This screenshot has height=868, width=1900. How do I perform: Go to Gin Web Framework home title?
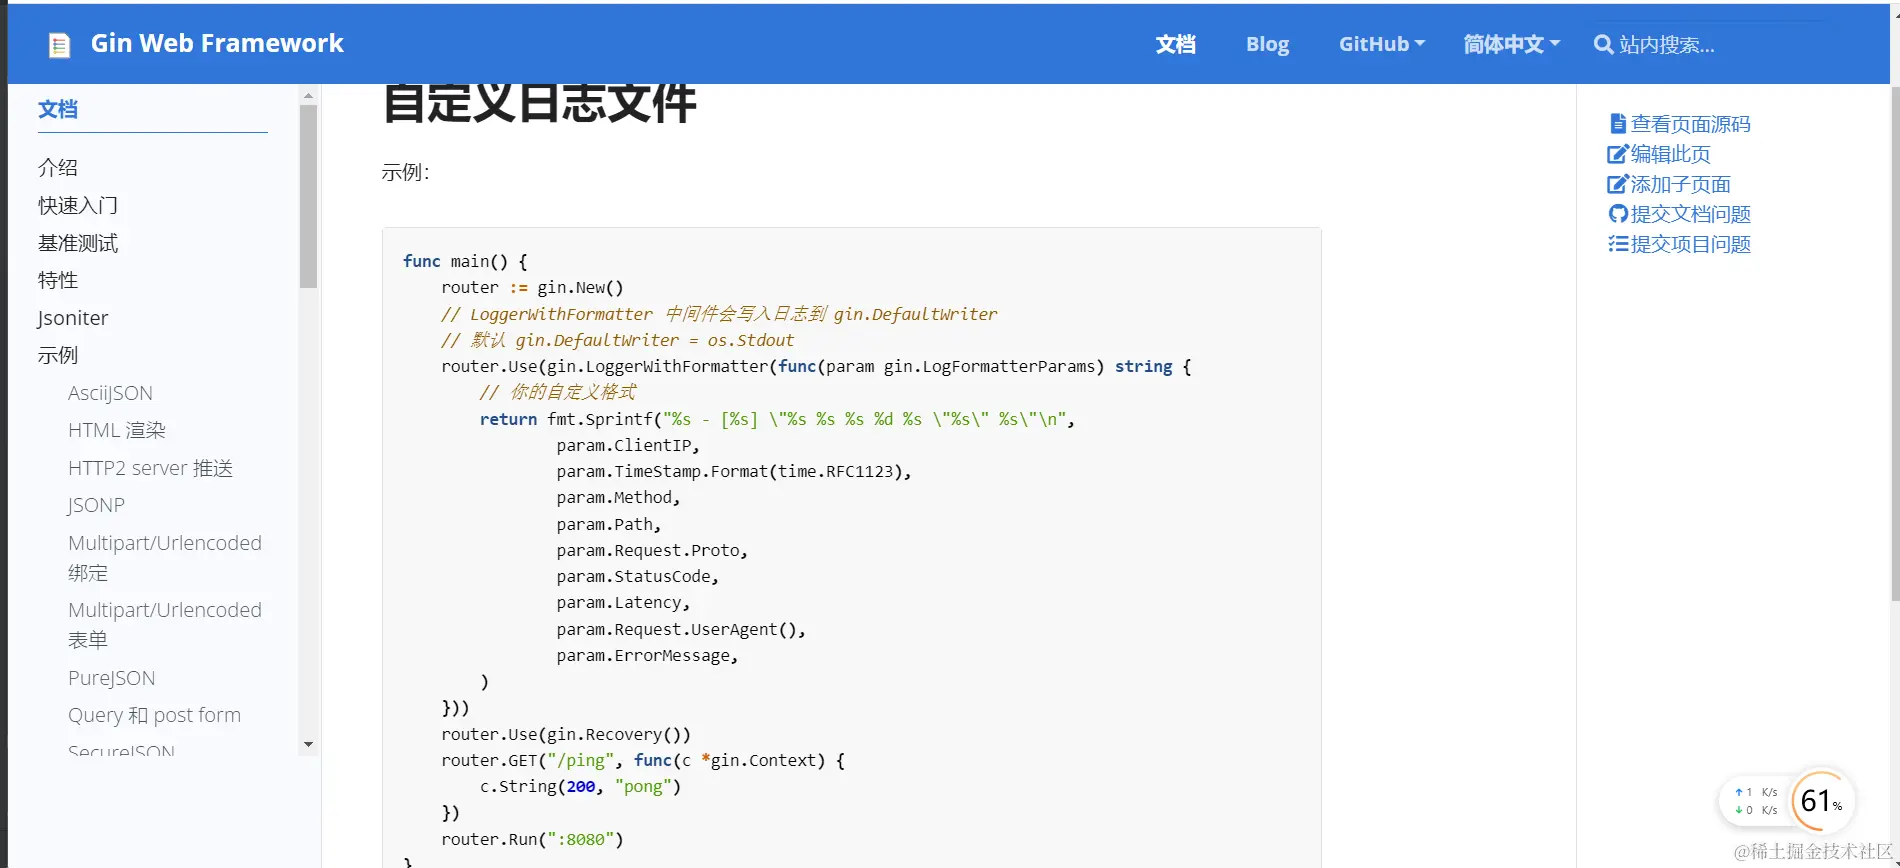point(217,43)
